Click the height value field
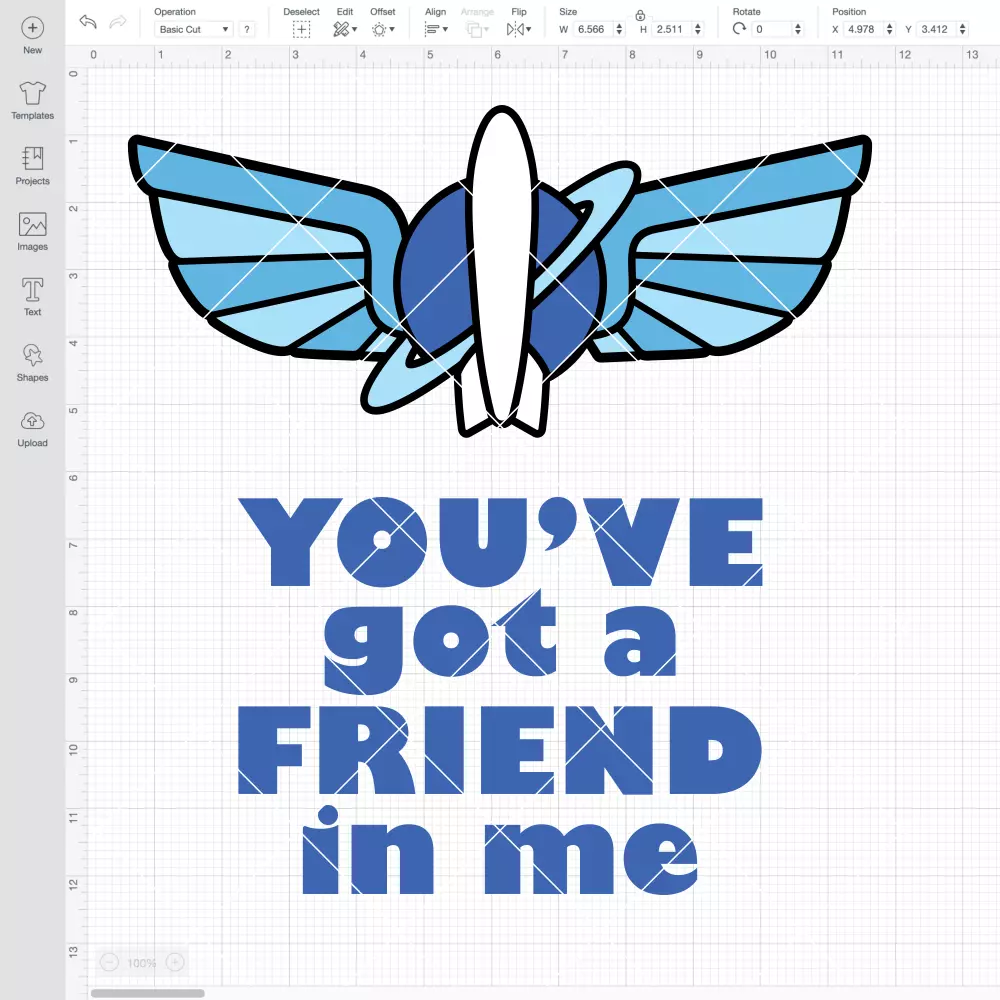The height and width of the screenshot is (1000, 1000). click(x=671, y=29)
